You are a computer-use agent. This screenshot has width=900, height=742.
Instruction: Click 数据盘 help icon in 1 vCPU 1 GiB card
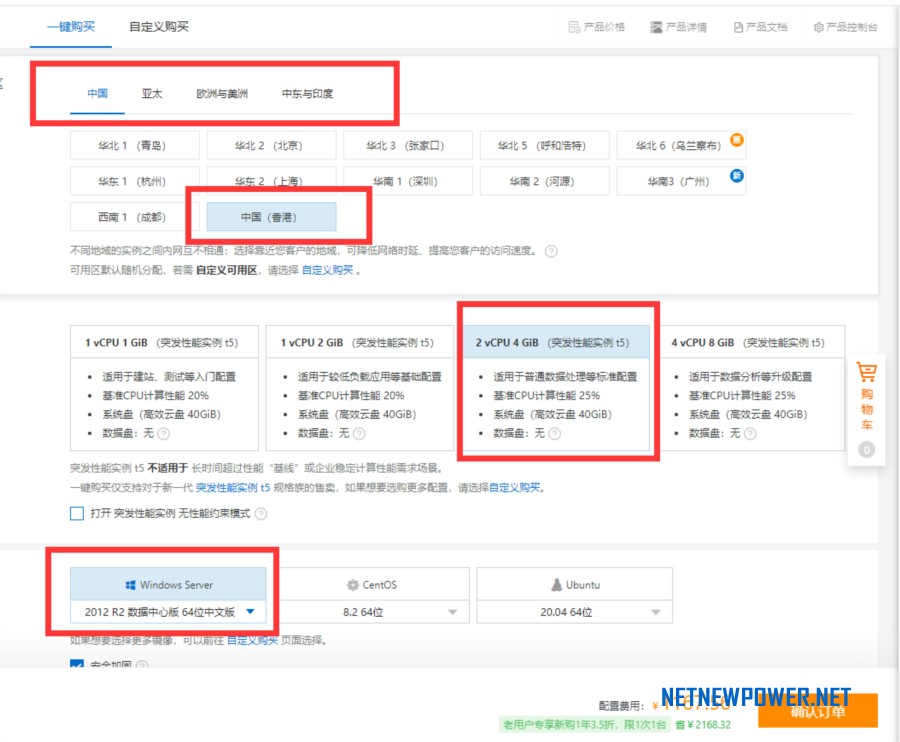164,433
